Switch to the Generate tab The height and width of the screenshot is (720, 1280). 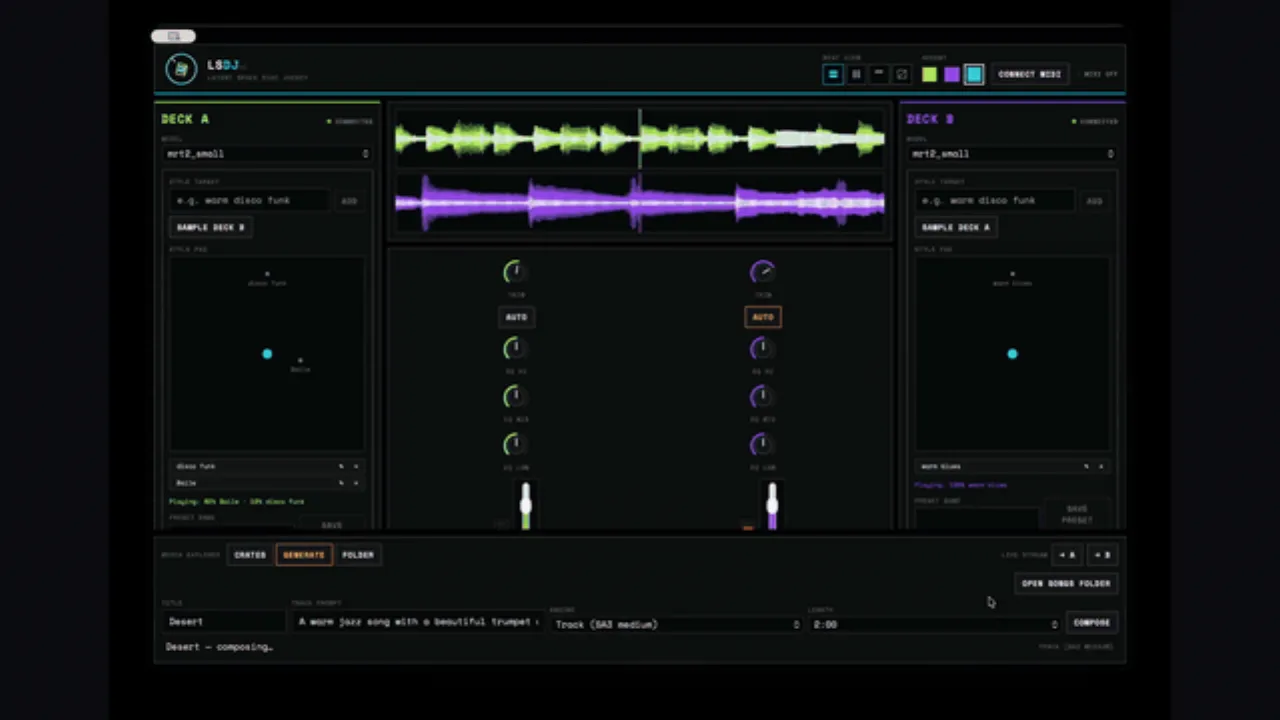[x=304, y=555]
